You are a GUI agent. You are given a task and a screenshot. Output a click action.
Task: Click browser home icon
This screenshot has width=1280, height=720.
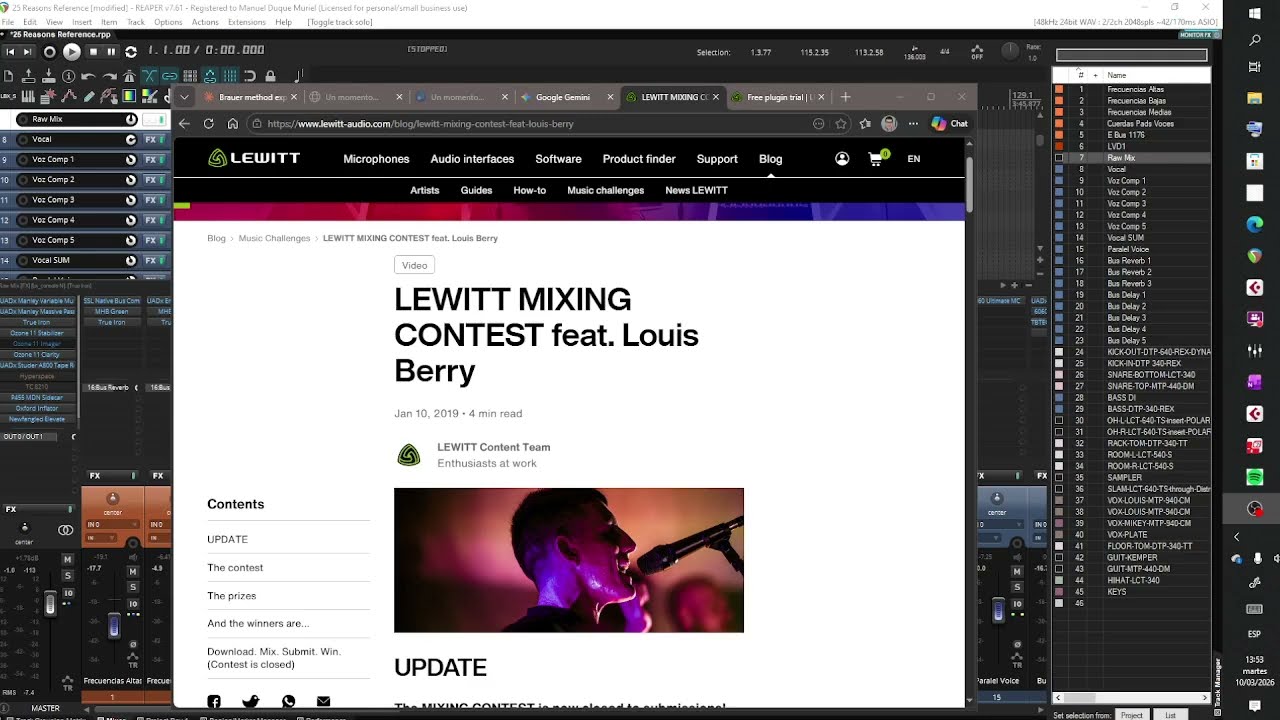click(x=232, y=124)
